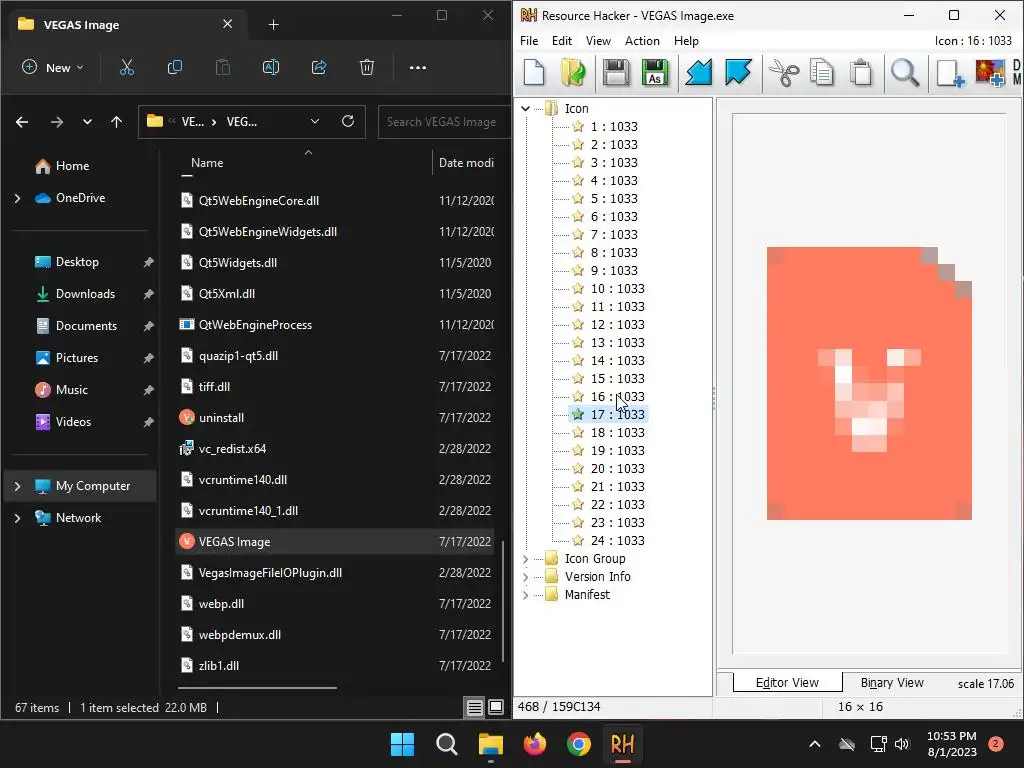Go up one folder level in Explorer
The image size is (1024, 768).
(116, 121)
